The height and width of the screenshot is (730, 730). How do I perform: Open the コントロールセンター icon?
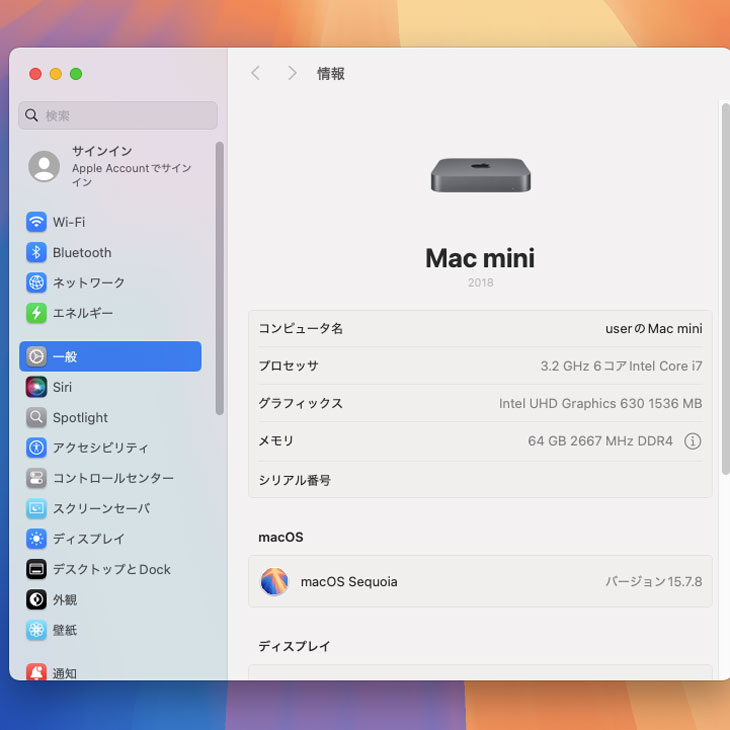click(x=36, y=478)
